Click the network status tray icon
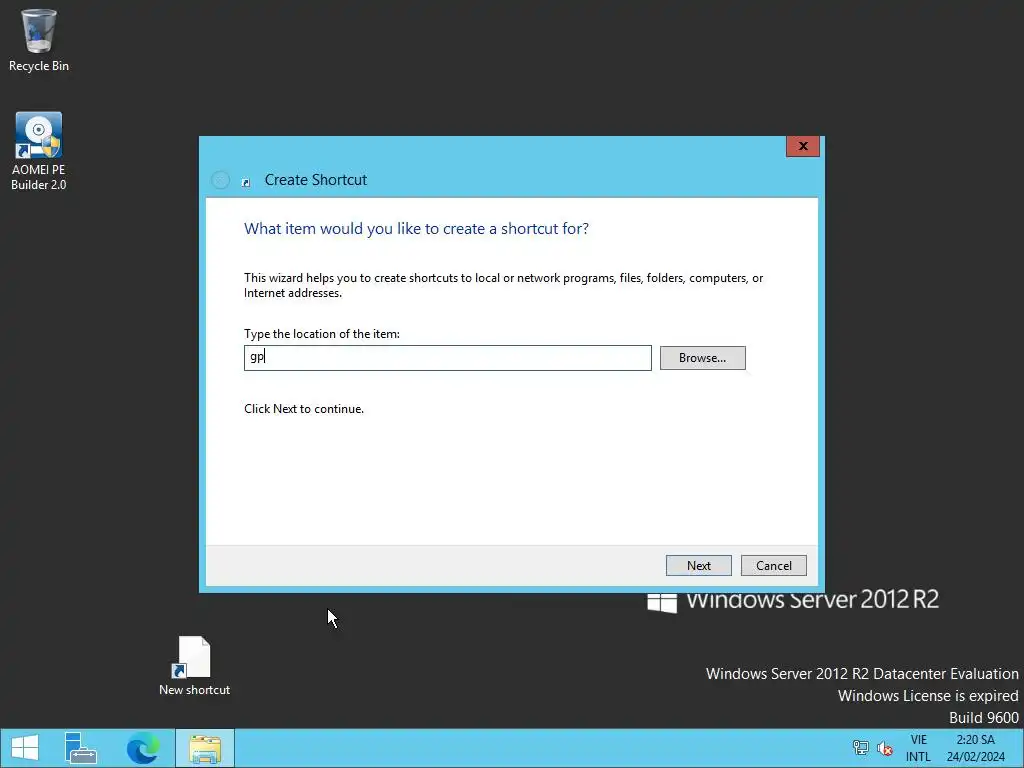The height and width of the screenshot is (768, 1024). coord(861,748)
